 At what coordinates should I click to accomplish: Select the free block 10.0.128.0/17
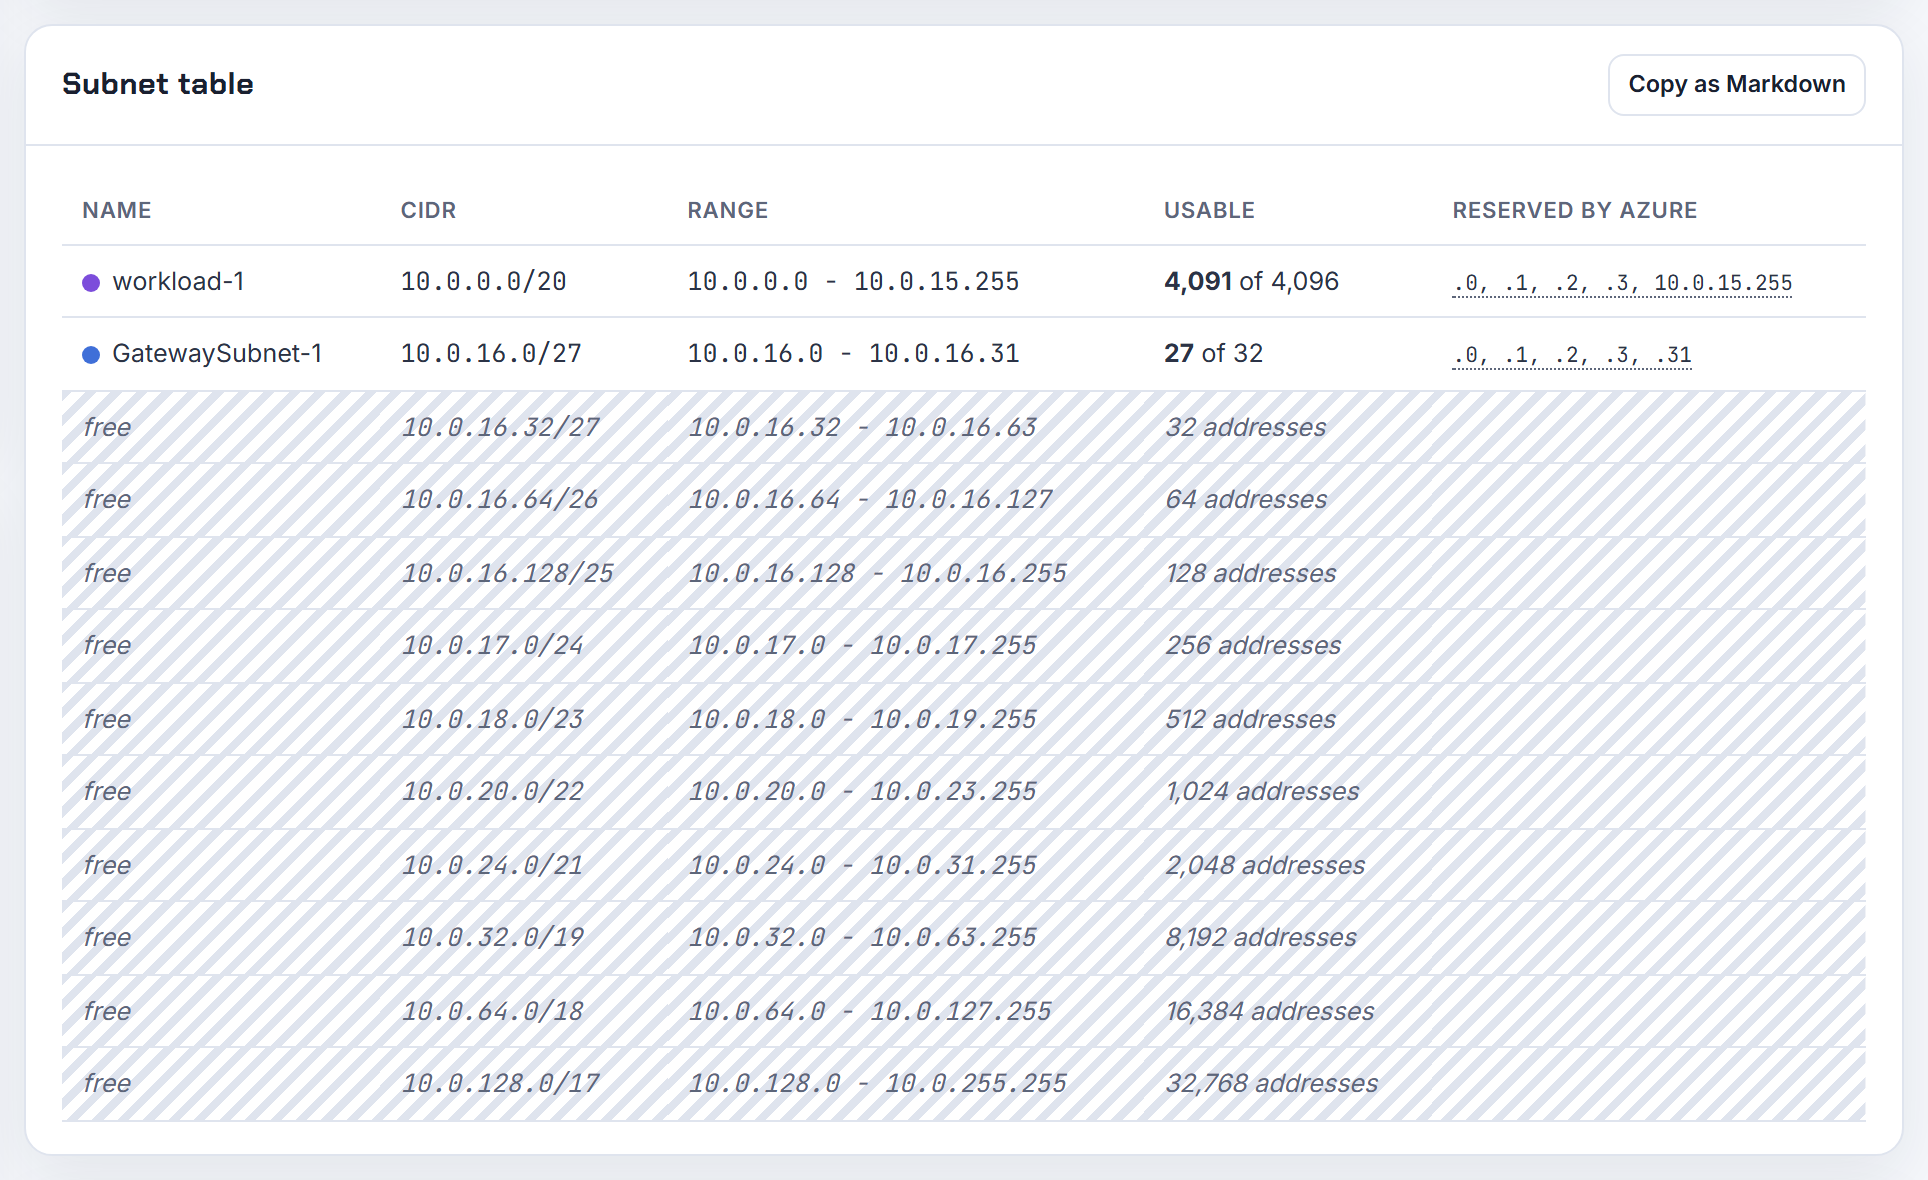coord(500,1084)
